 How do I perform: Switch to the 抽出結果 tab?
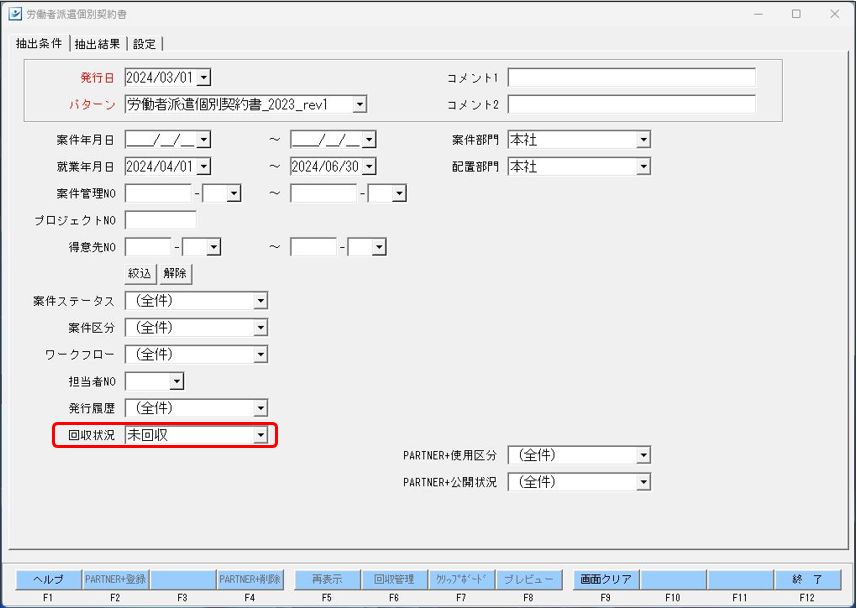point(97,44)
